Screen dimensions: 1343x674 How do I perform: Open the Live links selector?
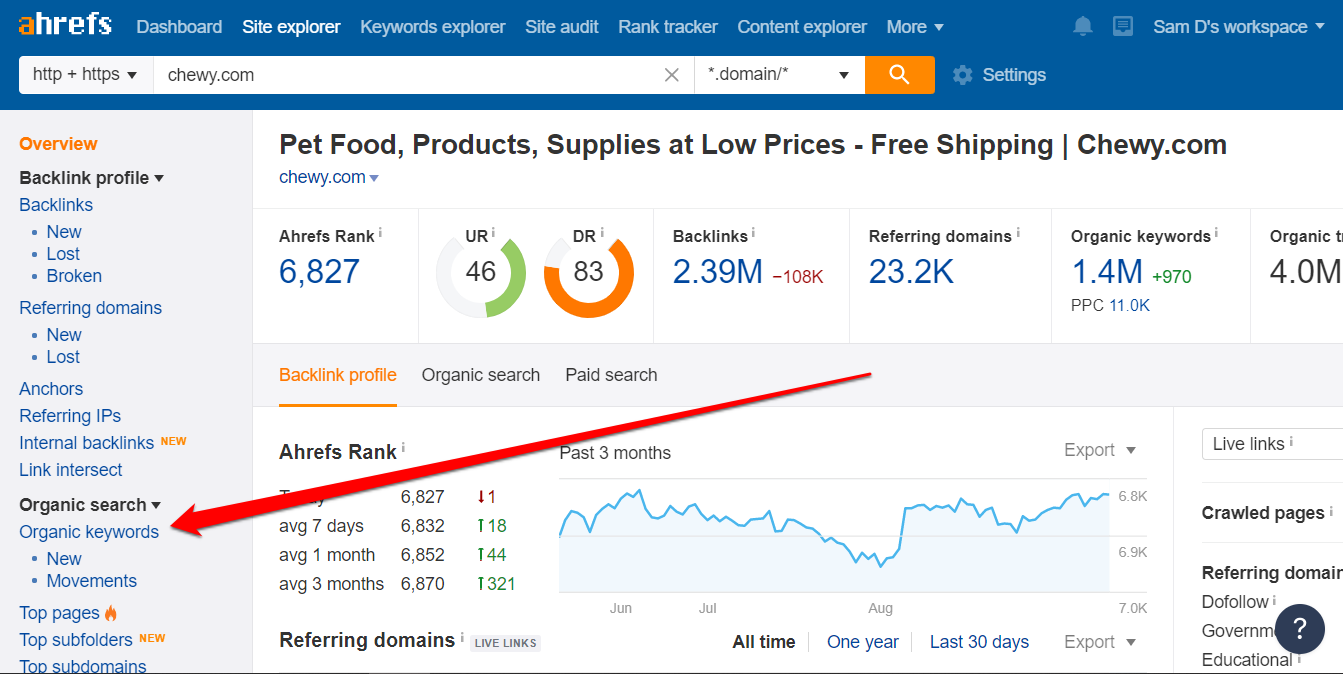1272,444
